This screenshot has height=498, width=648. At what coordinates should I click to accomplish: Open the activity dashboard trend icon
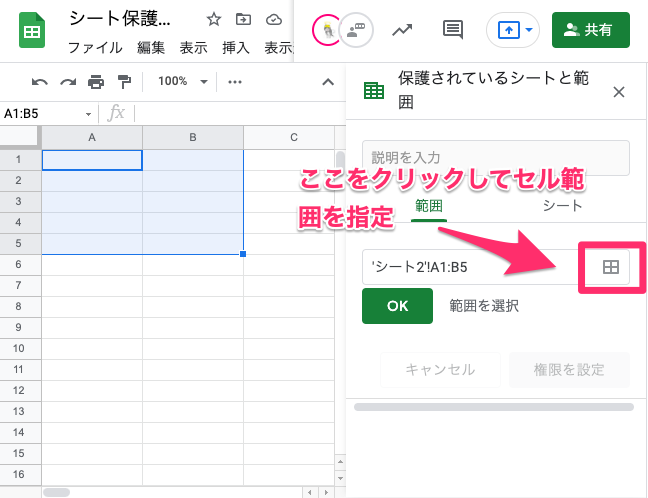tap(403, 30)
